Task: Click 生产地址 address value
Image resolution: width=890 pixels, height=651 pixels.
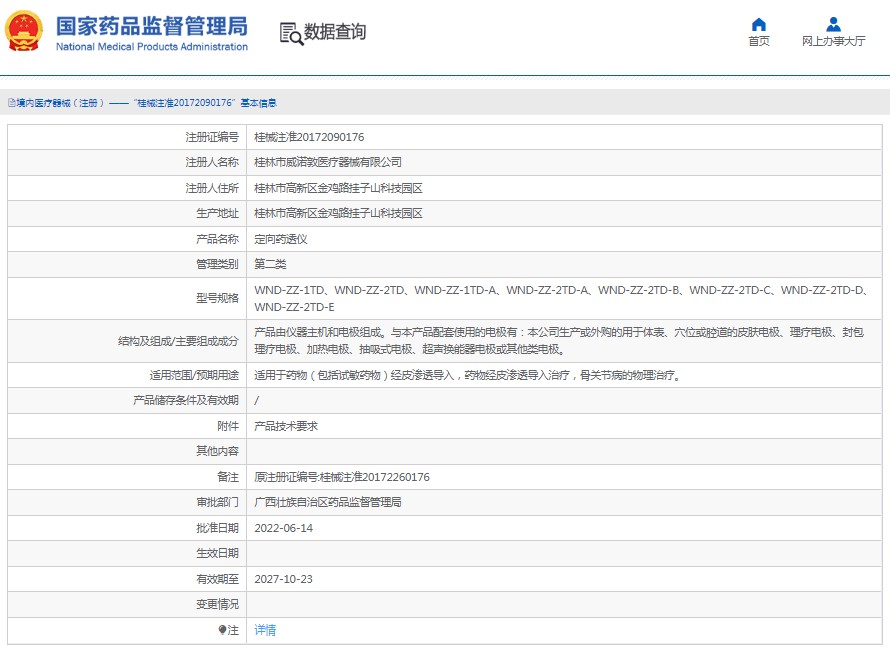Action: tap(338, 213)
